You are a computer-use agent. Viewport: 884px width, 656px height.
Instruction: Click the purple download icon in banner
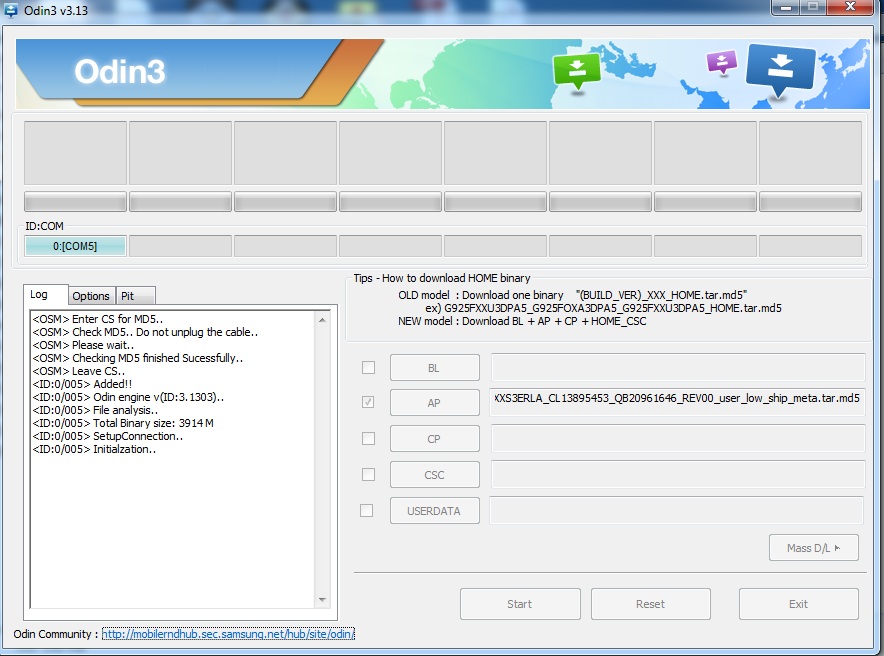721,63
